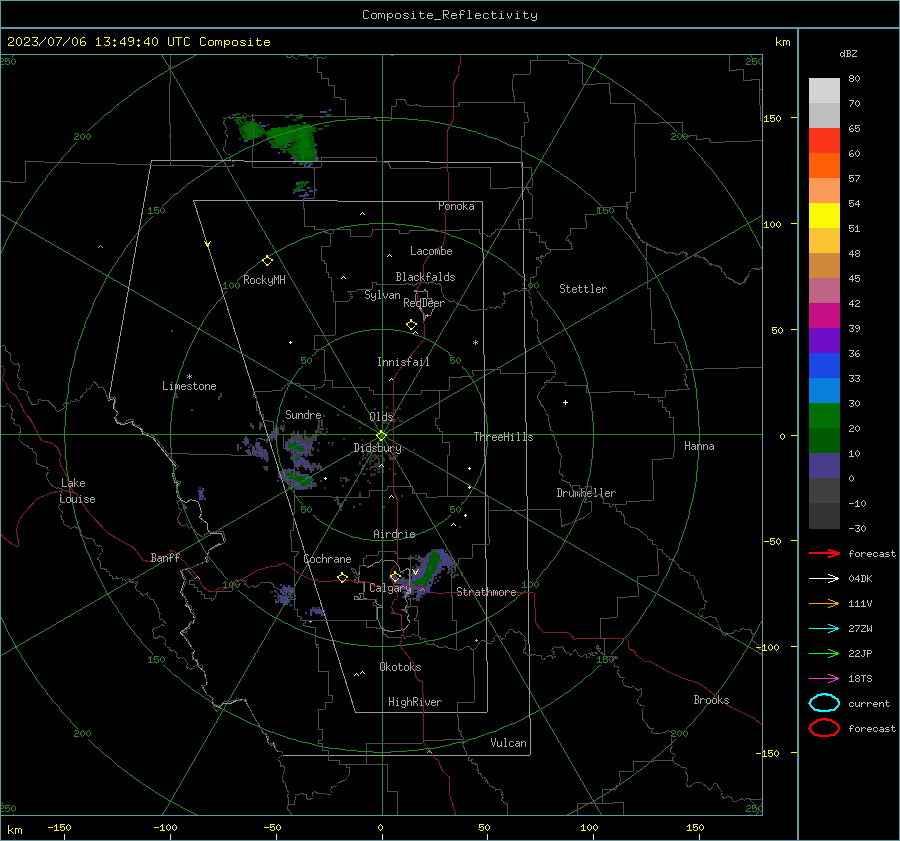
Task: Select the 33 dBZ light blue swatch
Action: (824, 390)
